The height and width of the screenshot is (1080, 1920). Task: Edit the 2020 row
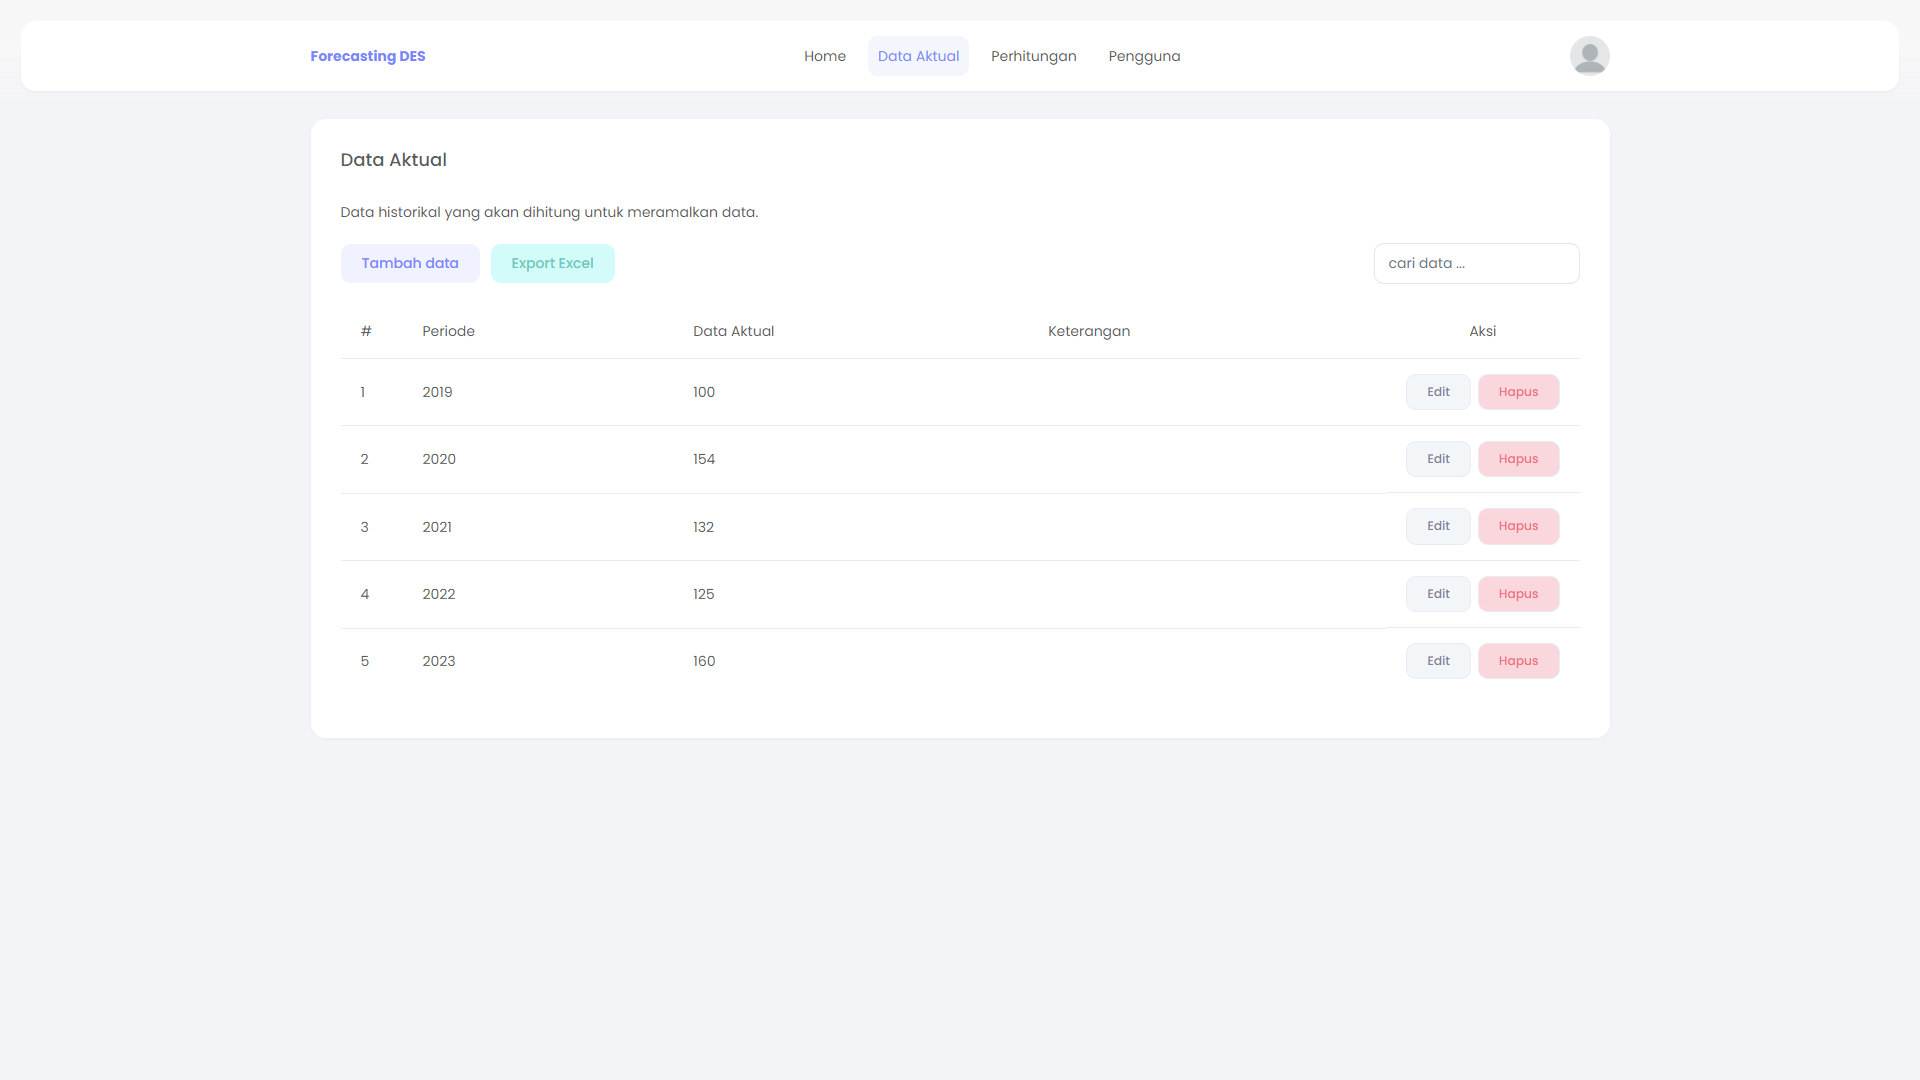click(x=1438, y=459)
